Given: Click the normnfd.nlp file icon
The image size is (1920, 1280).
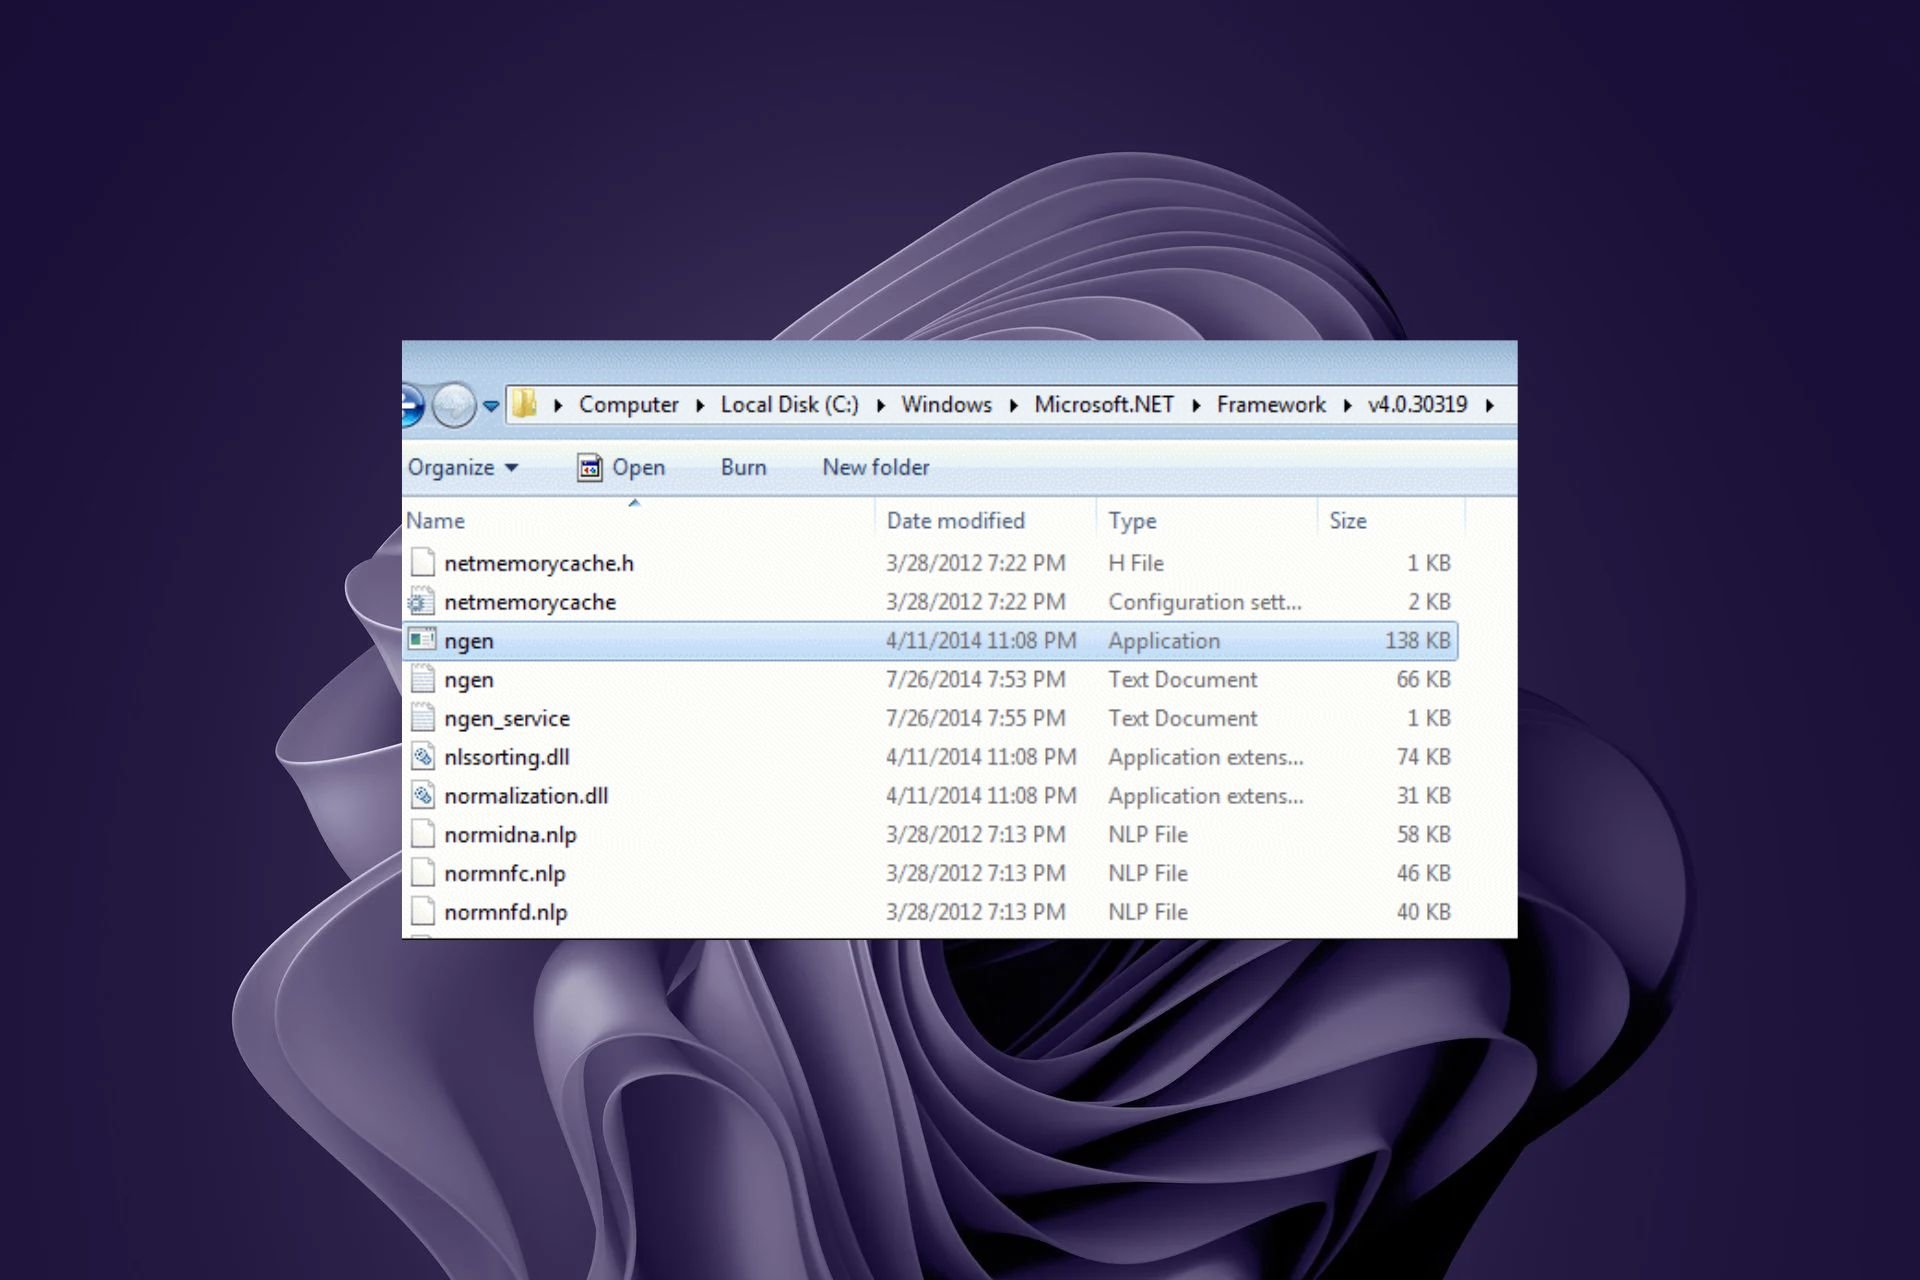Looking at the screenshot, I should (x=423, y=912).
